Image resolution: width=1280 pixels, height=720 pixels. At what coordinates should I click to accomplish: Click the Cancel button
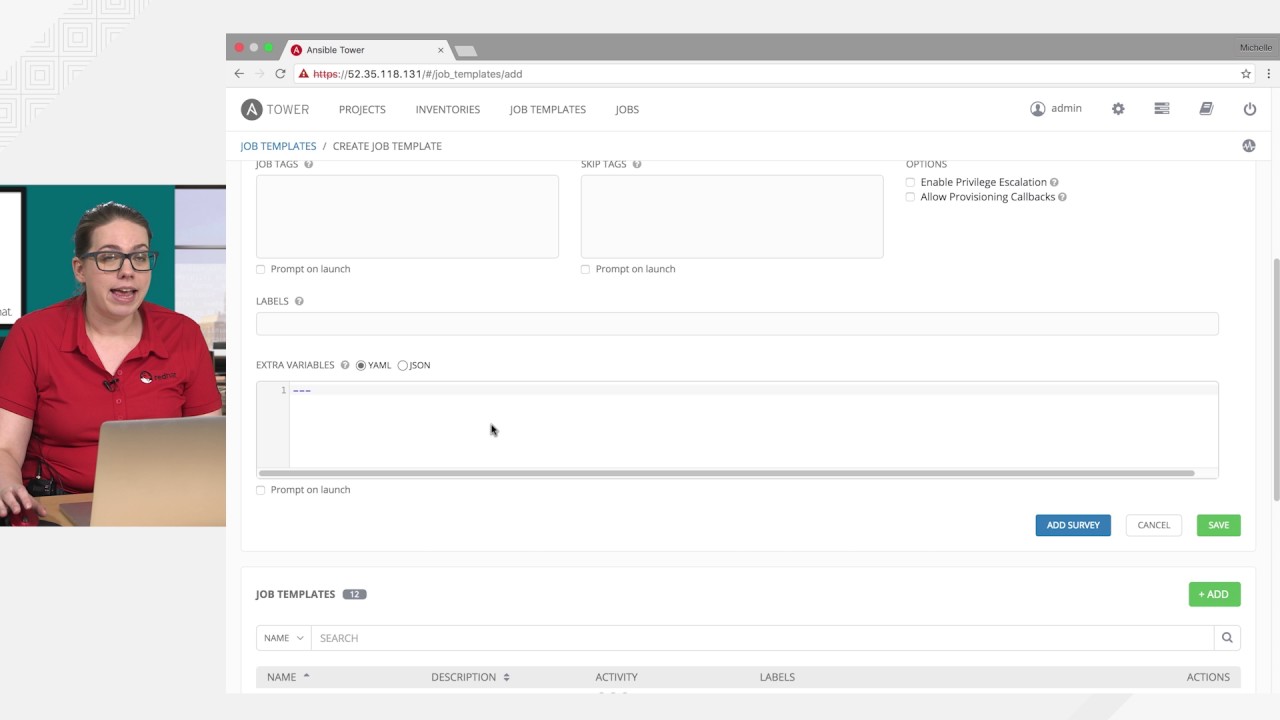click(1154, 525)
